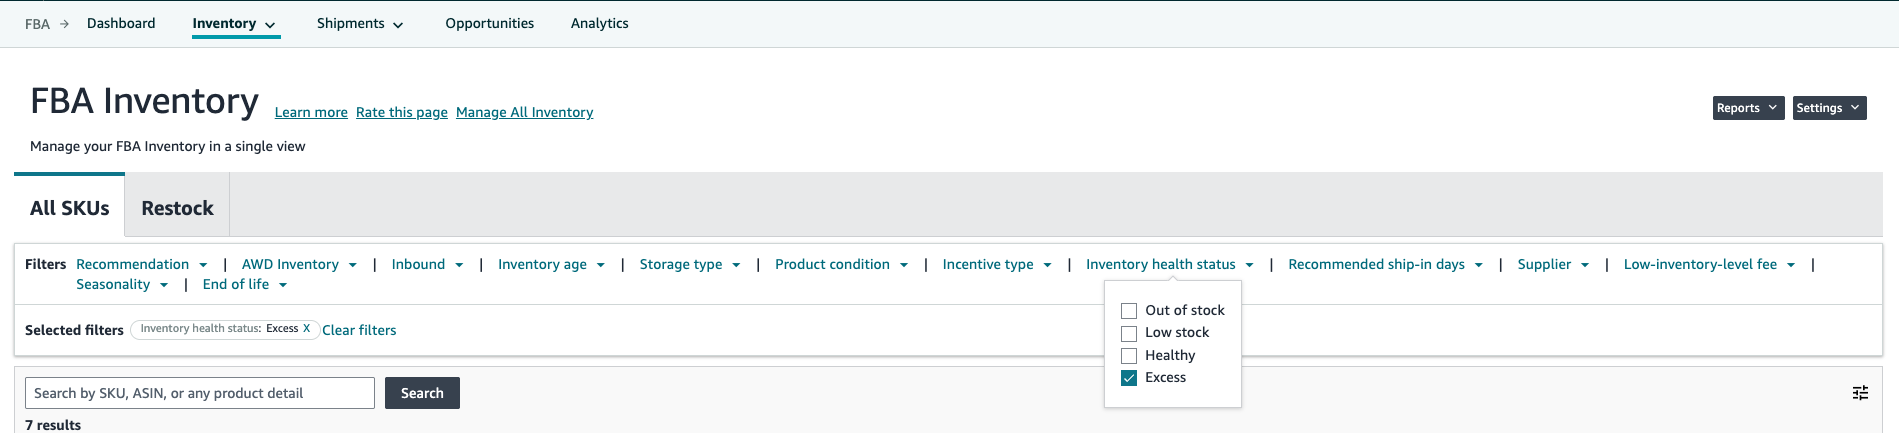Image resolution: width=1899 pixels, height=433 pixels.
Task: Remove Excess filter chip X
Action: click(306, 328)
